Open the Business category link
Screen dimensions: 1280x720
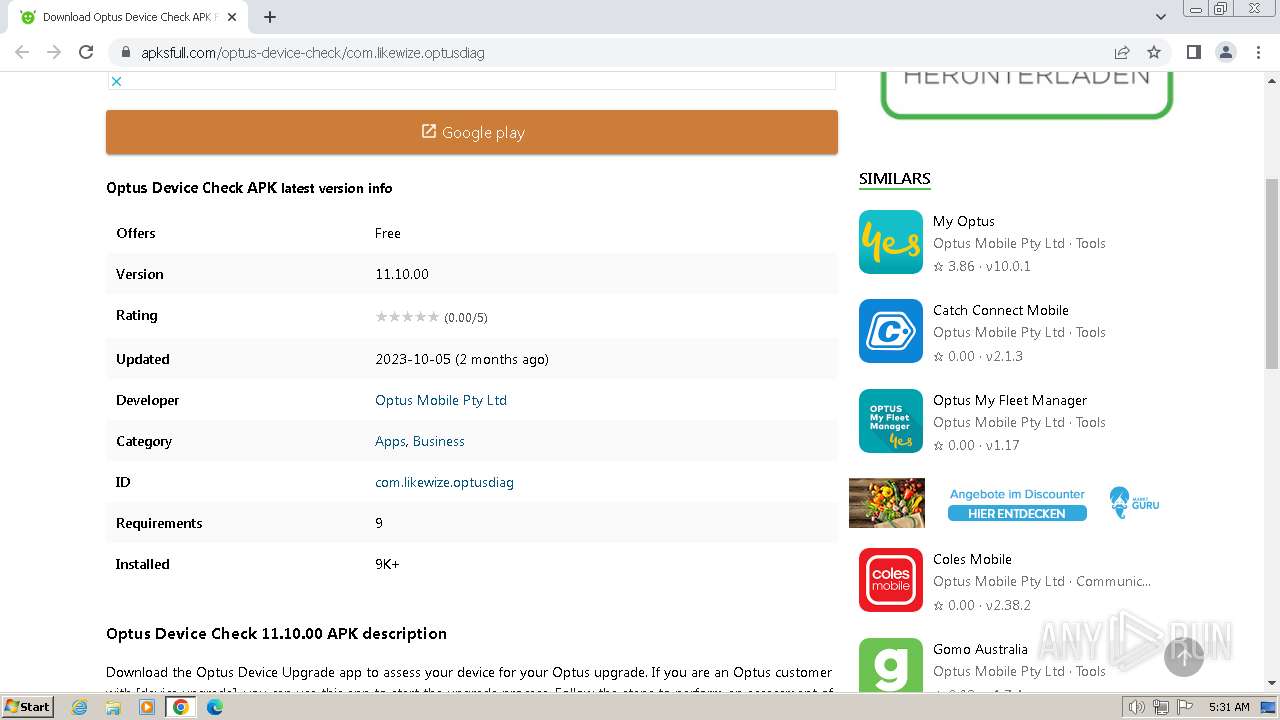[439, 441]
